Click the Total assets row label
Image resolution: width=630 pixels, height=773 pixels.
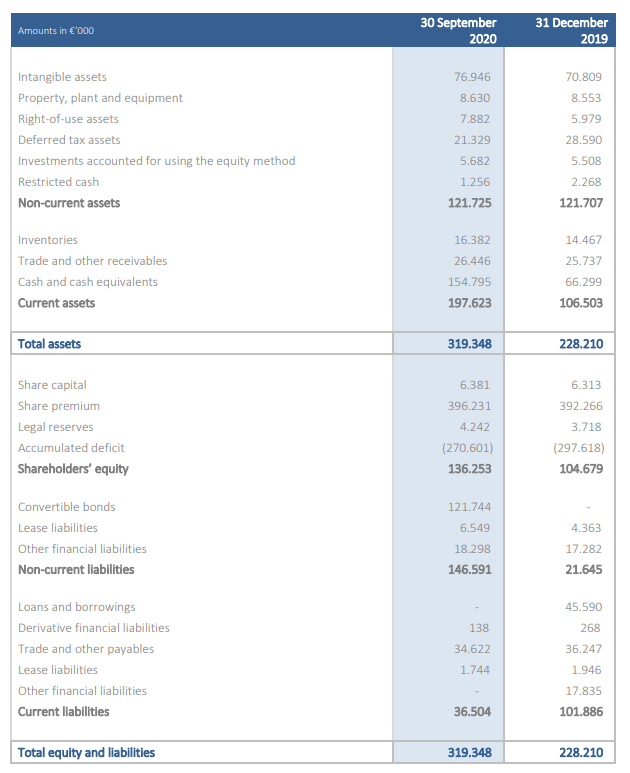click(49, 344)
